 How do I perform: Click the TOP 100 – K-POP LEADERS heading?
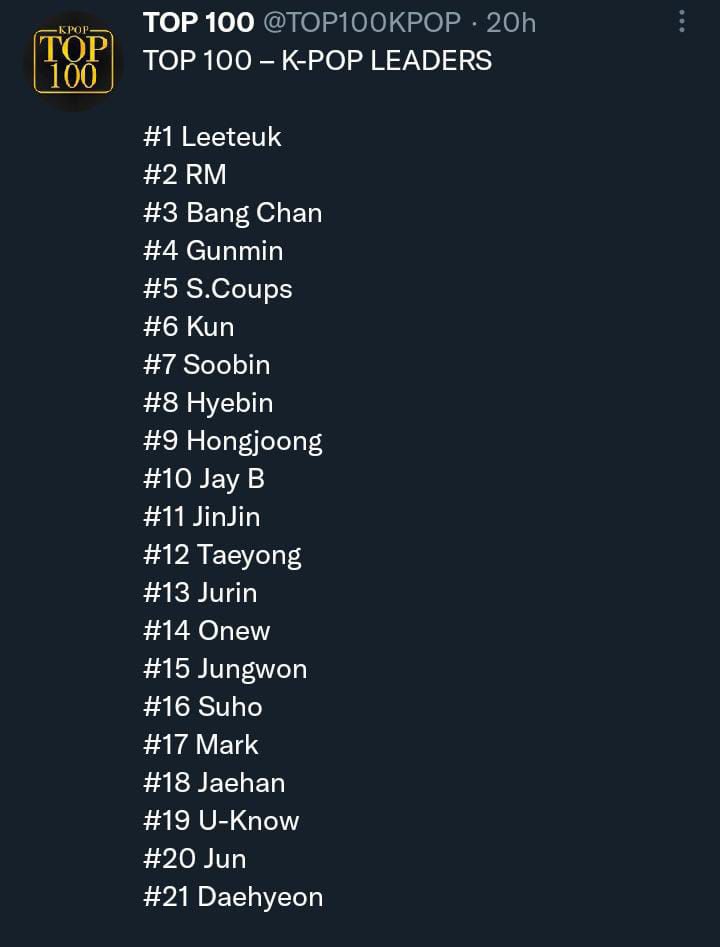click(318, 60)
